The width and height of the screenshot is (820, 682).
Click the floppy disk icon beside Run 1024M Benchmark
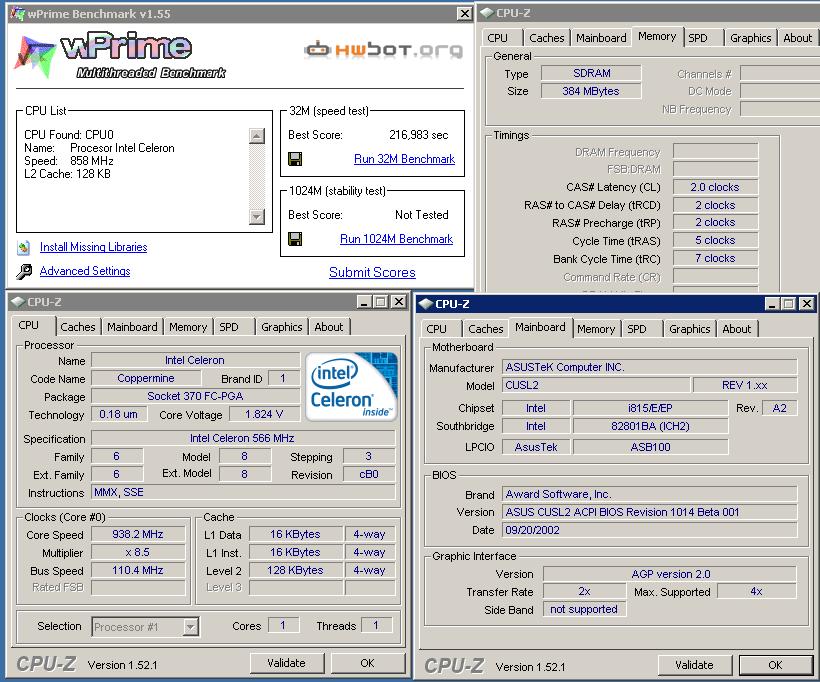pos(295,239)
